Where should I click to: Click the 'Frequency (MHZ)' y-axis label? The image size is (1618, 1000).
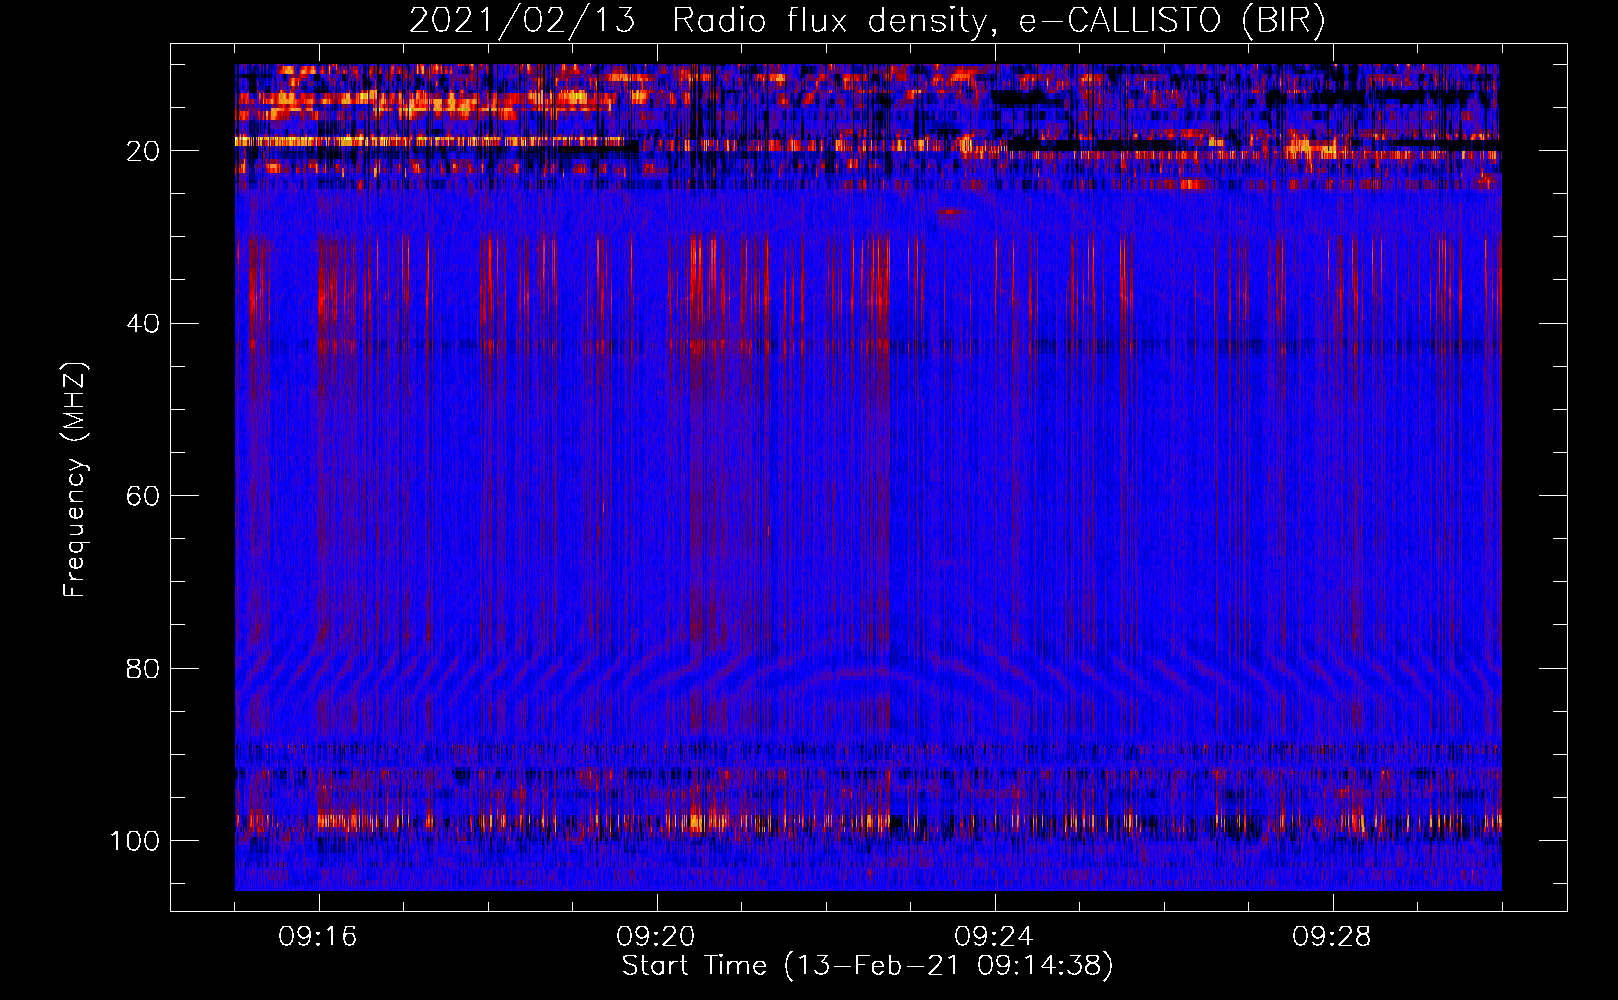point(75,480)
